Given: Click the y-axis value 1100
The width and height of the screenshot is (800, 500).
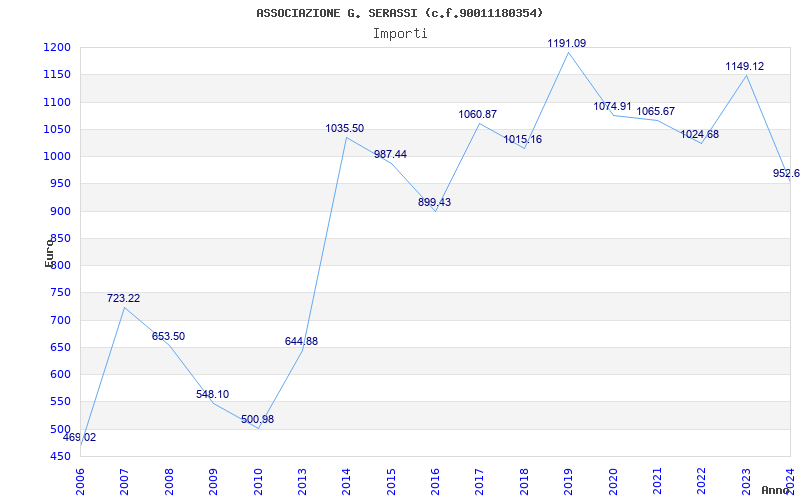Looking at the screenshot, I should click(x=57, y=103).
